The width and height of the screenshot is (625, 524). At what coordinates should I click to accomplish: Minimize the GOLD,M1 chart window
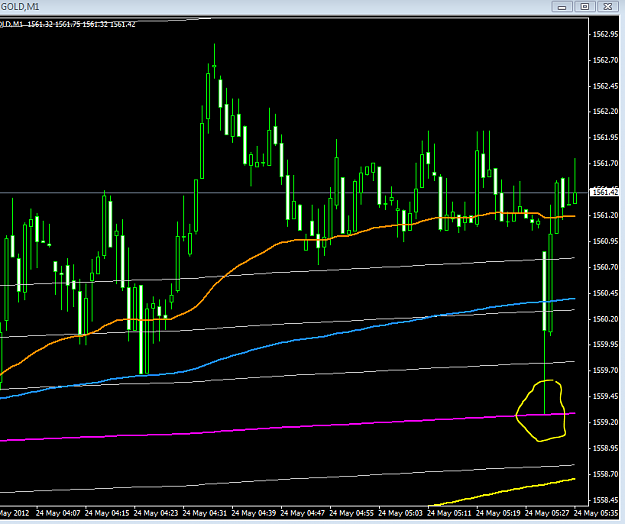point(562,6)
